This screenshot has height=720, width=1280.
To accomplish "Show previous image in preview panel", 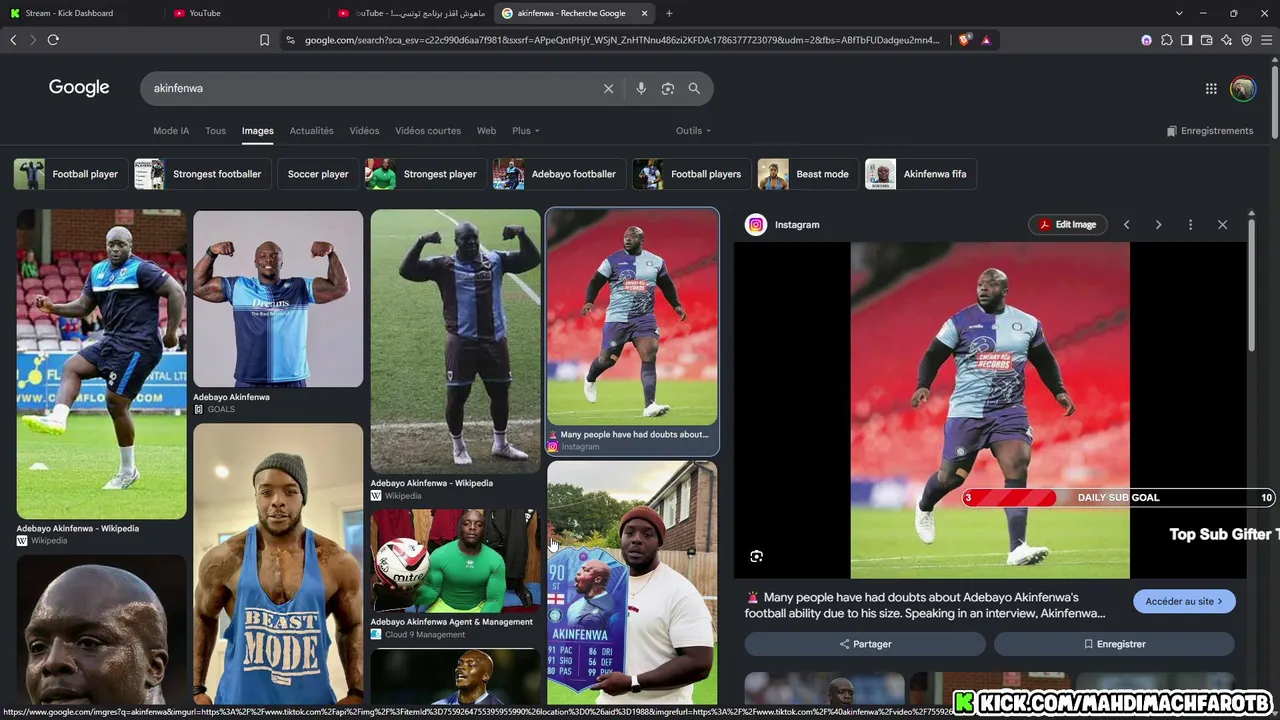I will click(1126, 225).
